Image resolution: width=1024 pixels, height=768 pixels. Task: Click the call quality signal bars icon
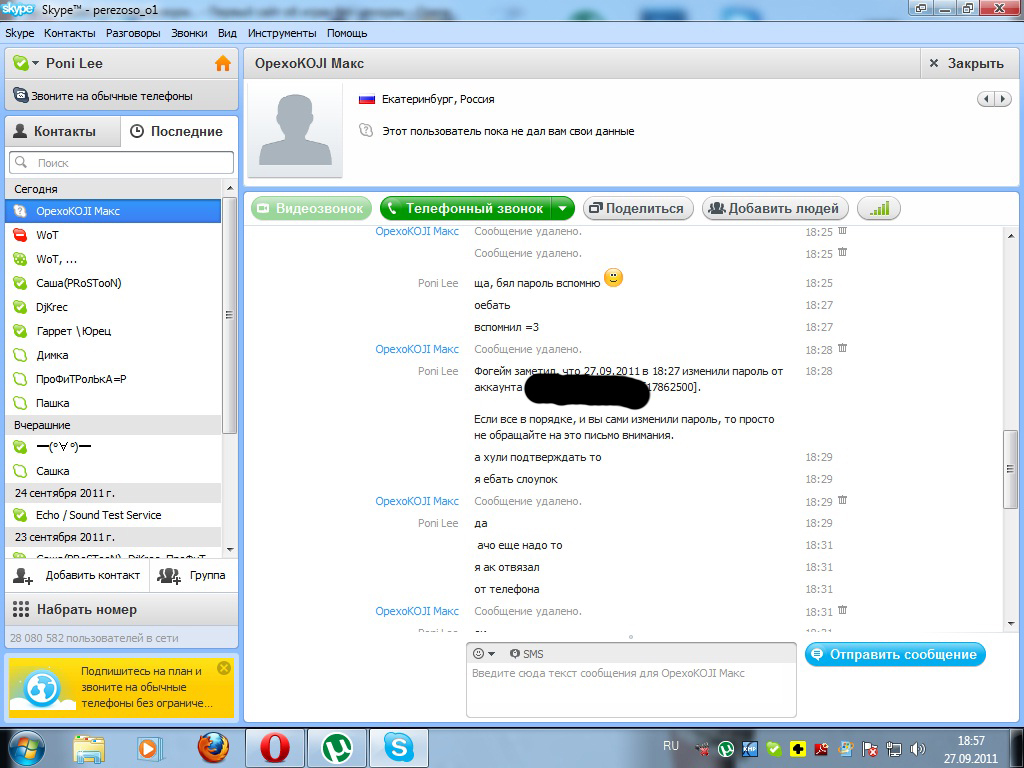(879, 208)
